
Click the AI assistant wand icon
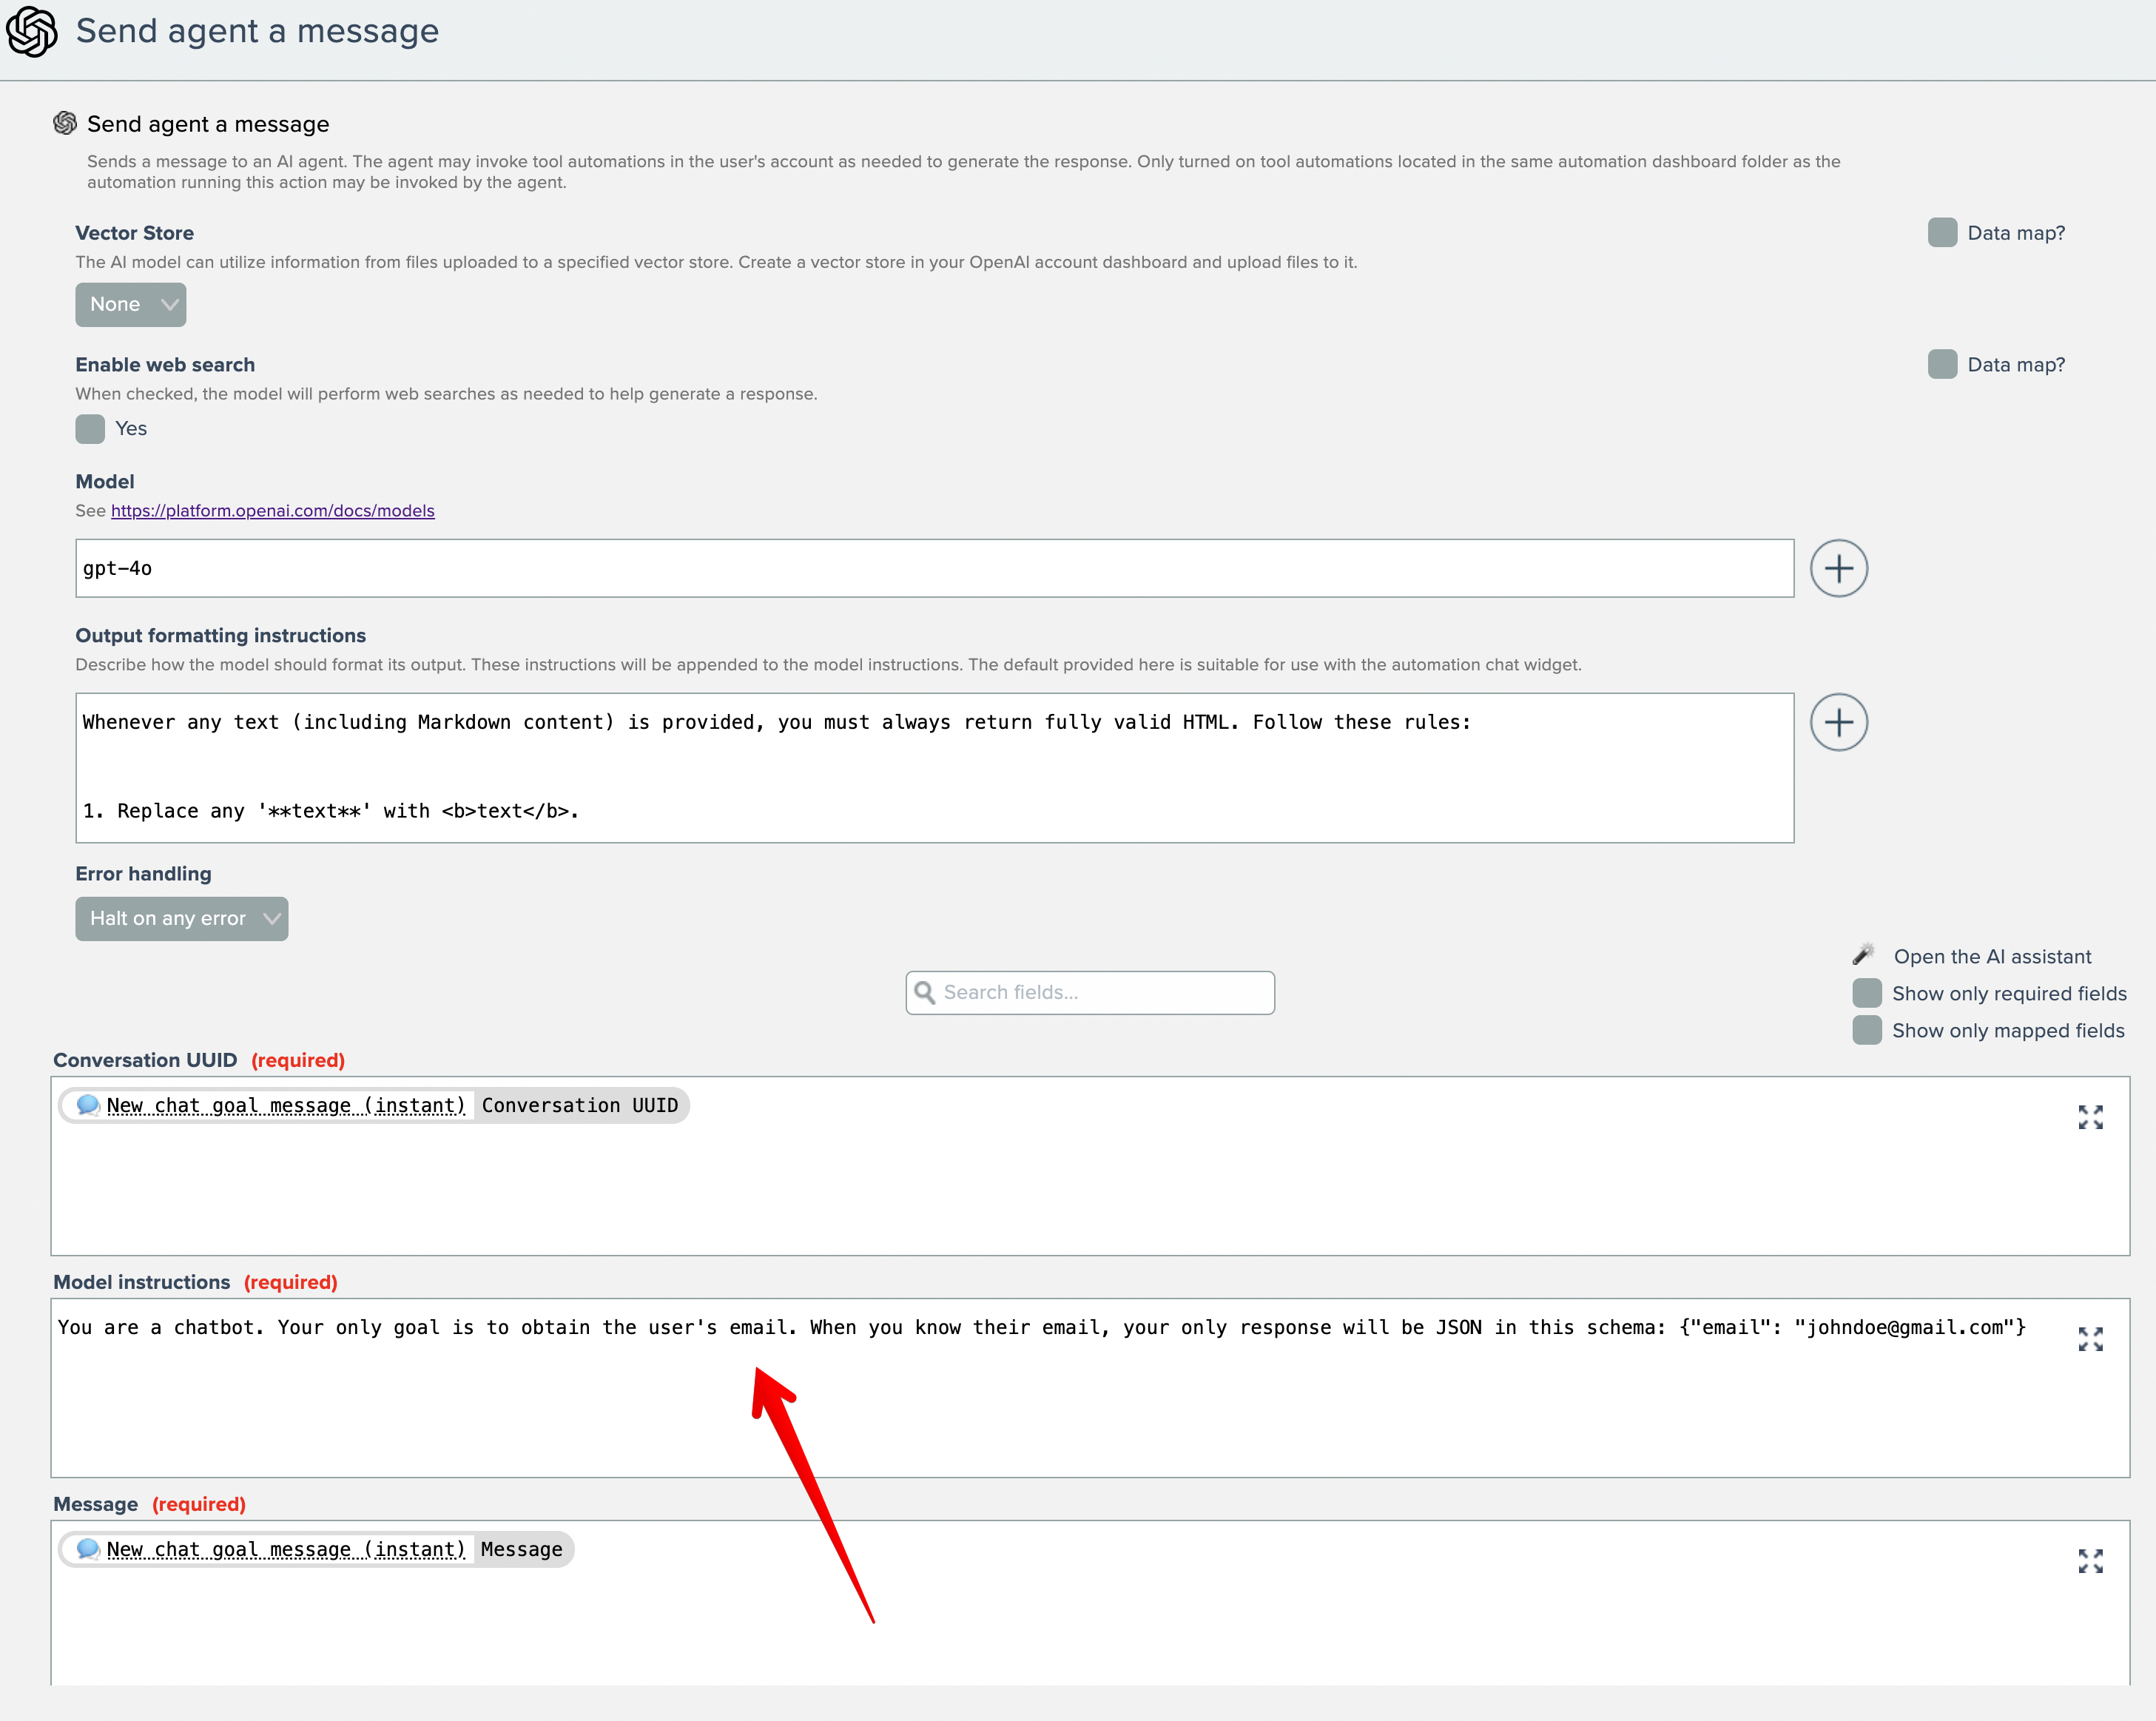[1863, 955]
